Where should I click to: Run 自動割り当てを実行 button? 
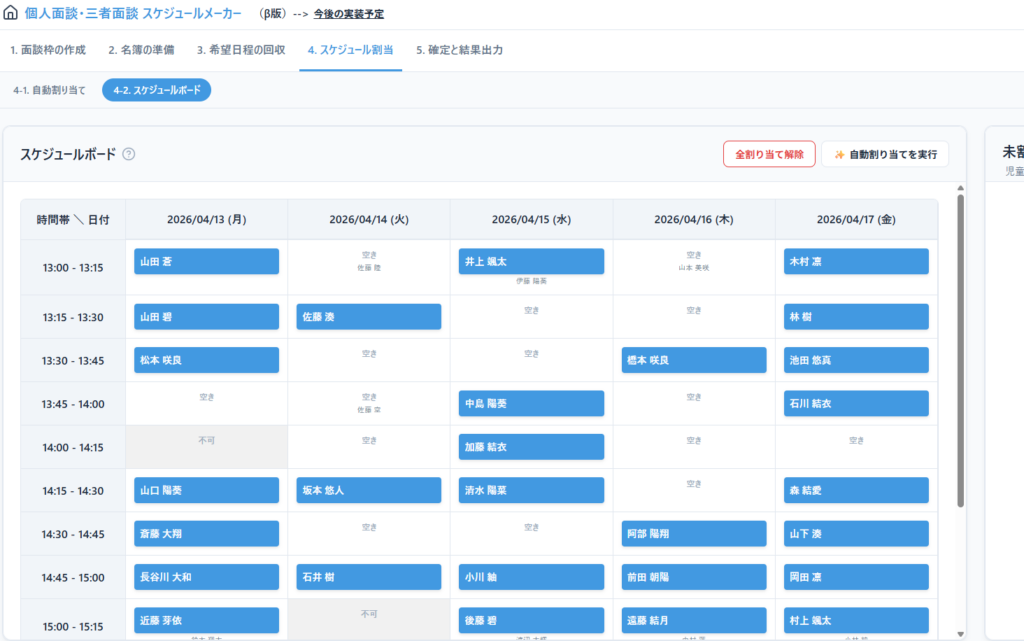point(885,154)
